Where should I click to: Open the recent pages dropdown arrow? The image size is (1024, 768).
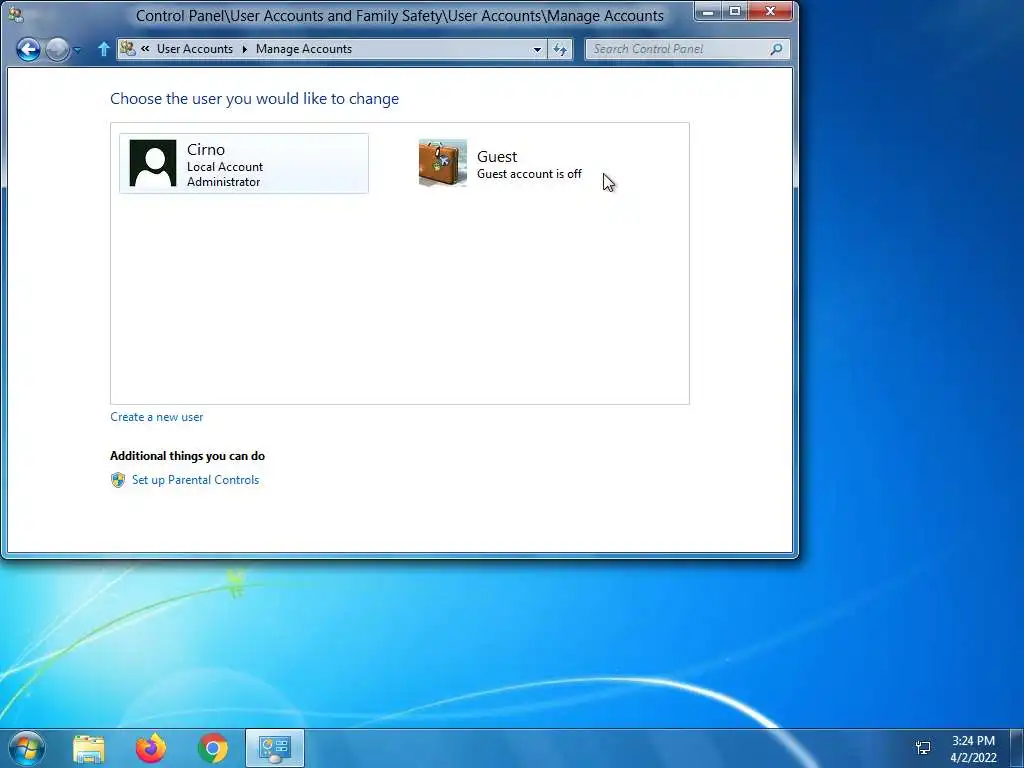pos(77,50)
